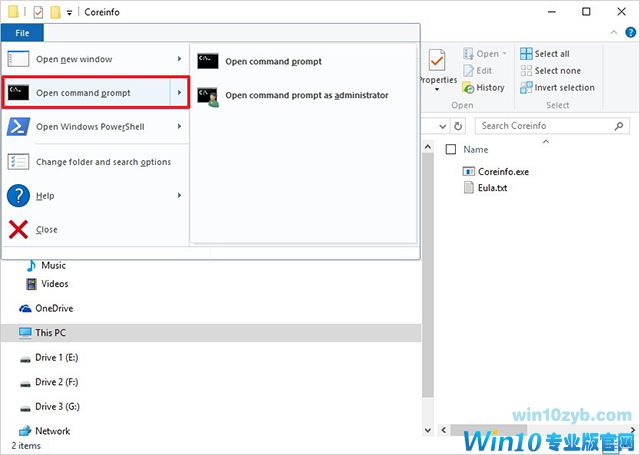Expand Help submenu arrow

[x=179, y=195]
